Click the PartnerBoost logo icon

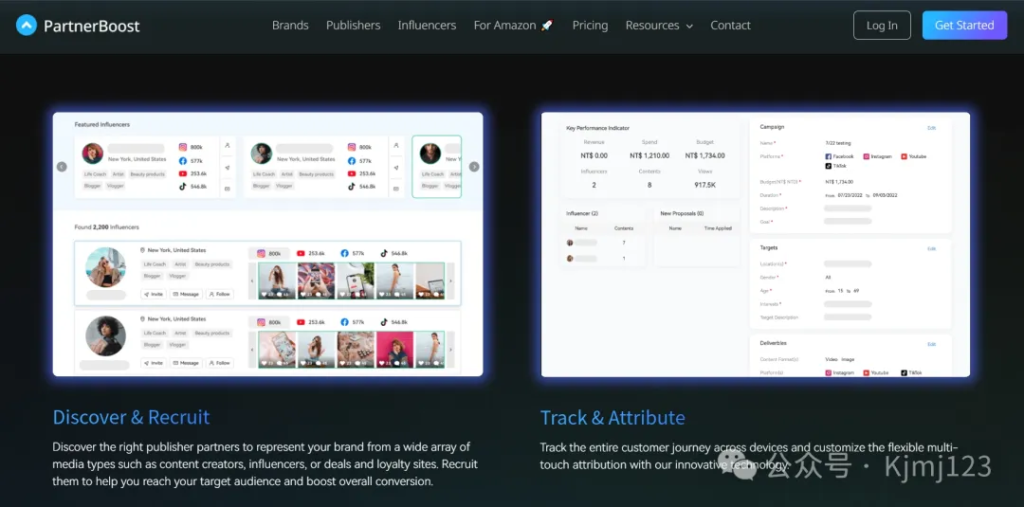point(26,25)
